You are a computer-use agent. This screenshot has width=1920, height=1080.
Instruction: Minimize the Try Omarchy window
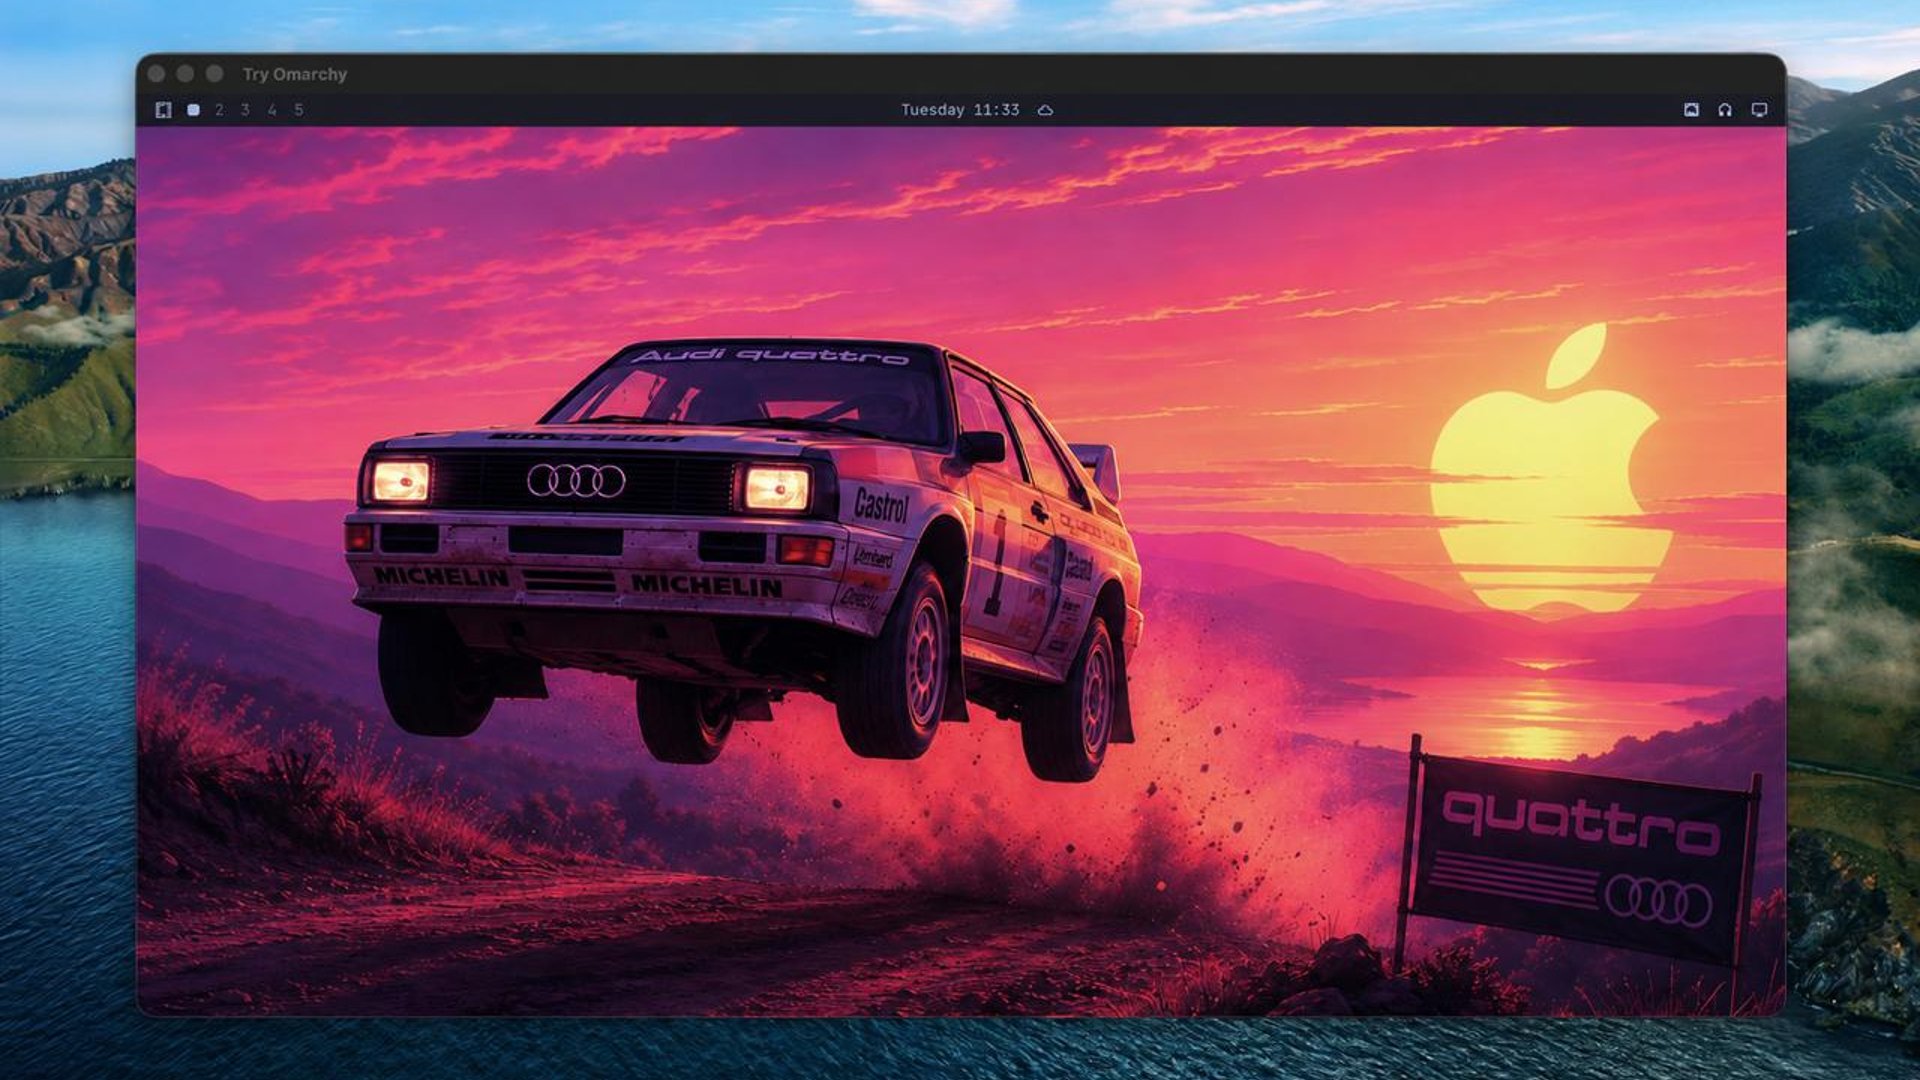tap(185, 74)
